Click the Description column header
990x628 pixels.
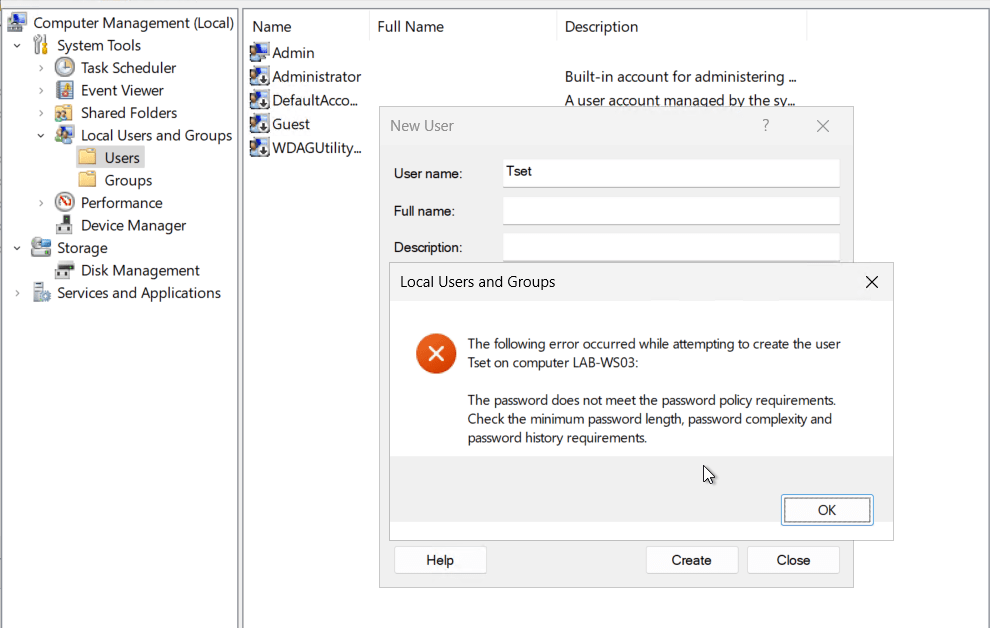click(601, 27)
